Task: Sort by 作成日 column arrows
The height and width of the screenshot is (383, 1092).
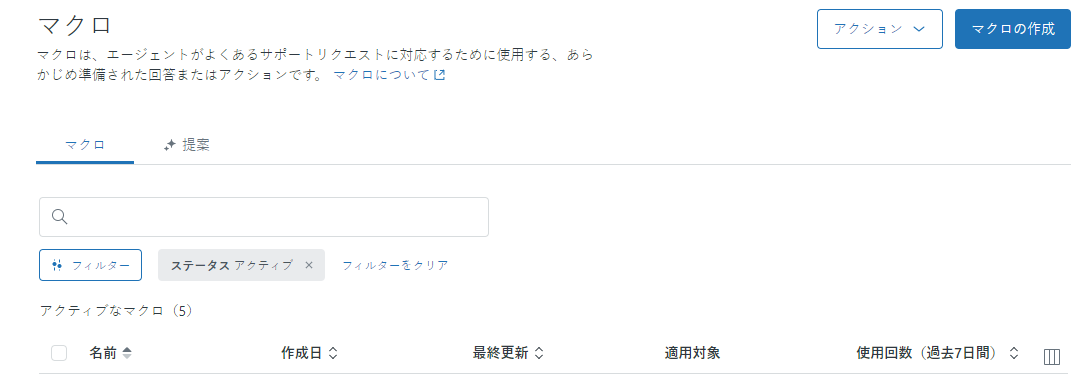Action: (333, 353)
